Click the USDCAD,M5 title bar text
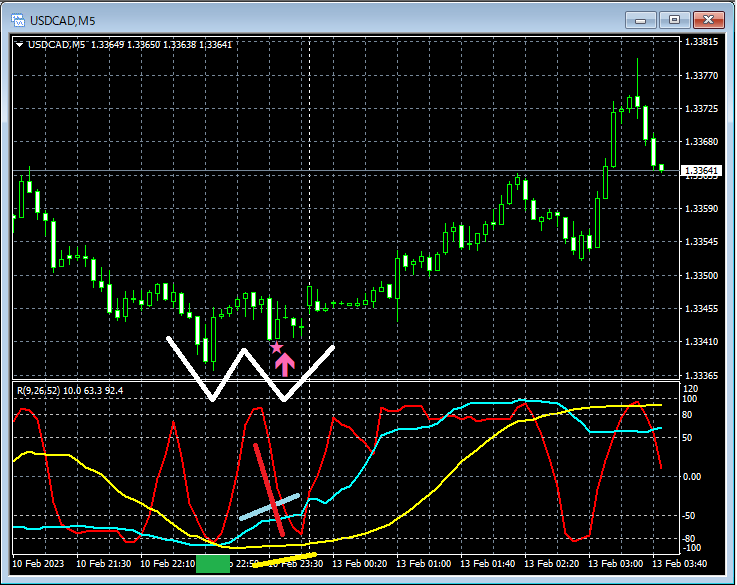This screenshot has width=737, height=585. coord(63,21)
